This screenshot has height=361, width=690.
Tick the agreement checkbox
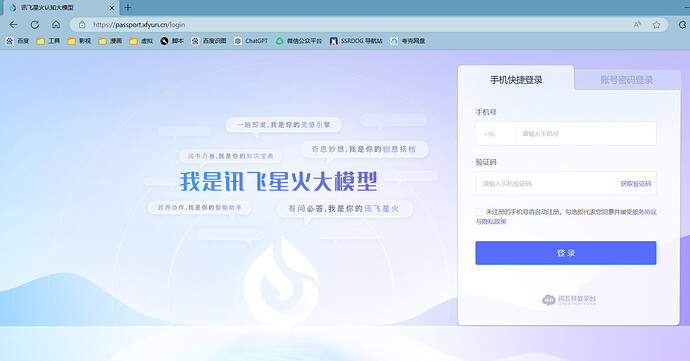pyautogui.click(x=479, y=212)
